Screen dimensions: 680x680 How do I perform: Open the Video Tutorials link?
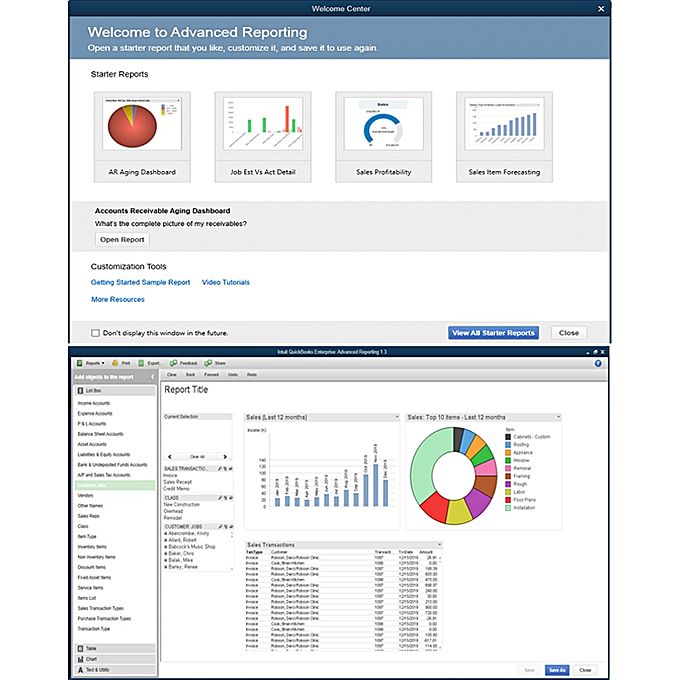pos(225,283)
